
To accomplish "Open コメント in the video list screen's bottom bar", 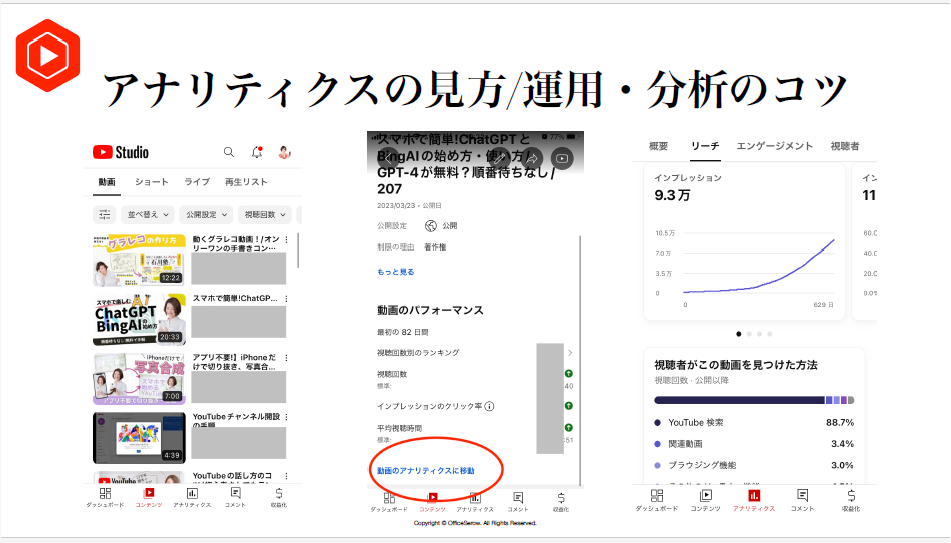I will point(235,497).
